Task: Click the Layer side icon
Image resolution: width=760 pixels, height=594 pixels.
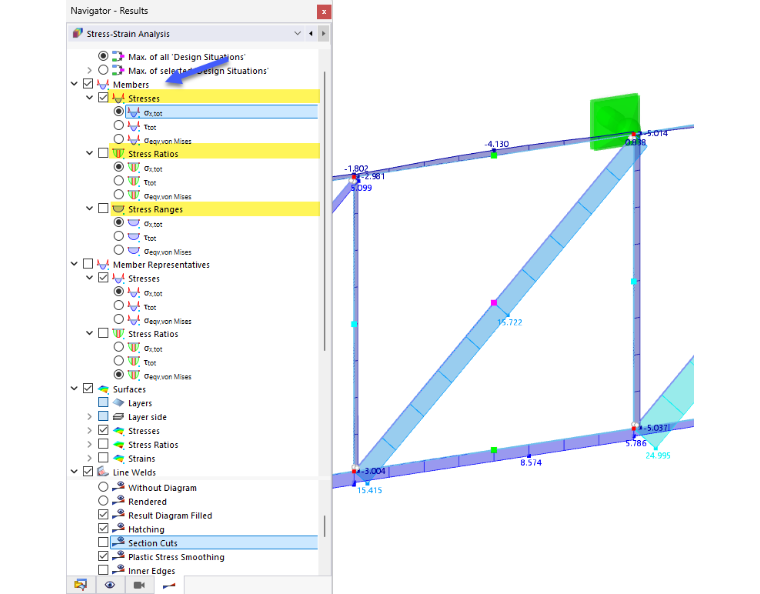Action: (x=118, y=417)
